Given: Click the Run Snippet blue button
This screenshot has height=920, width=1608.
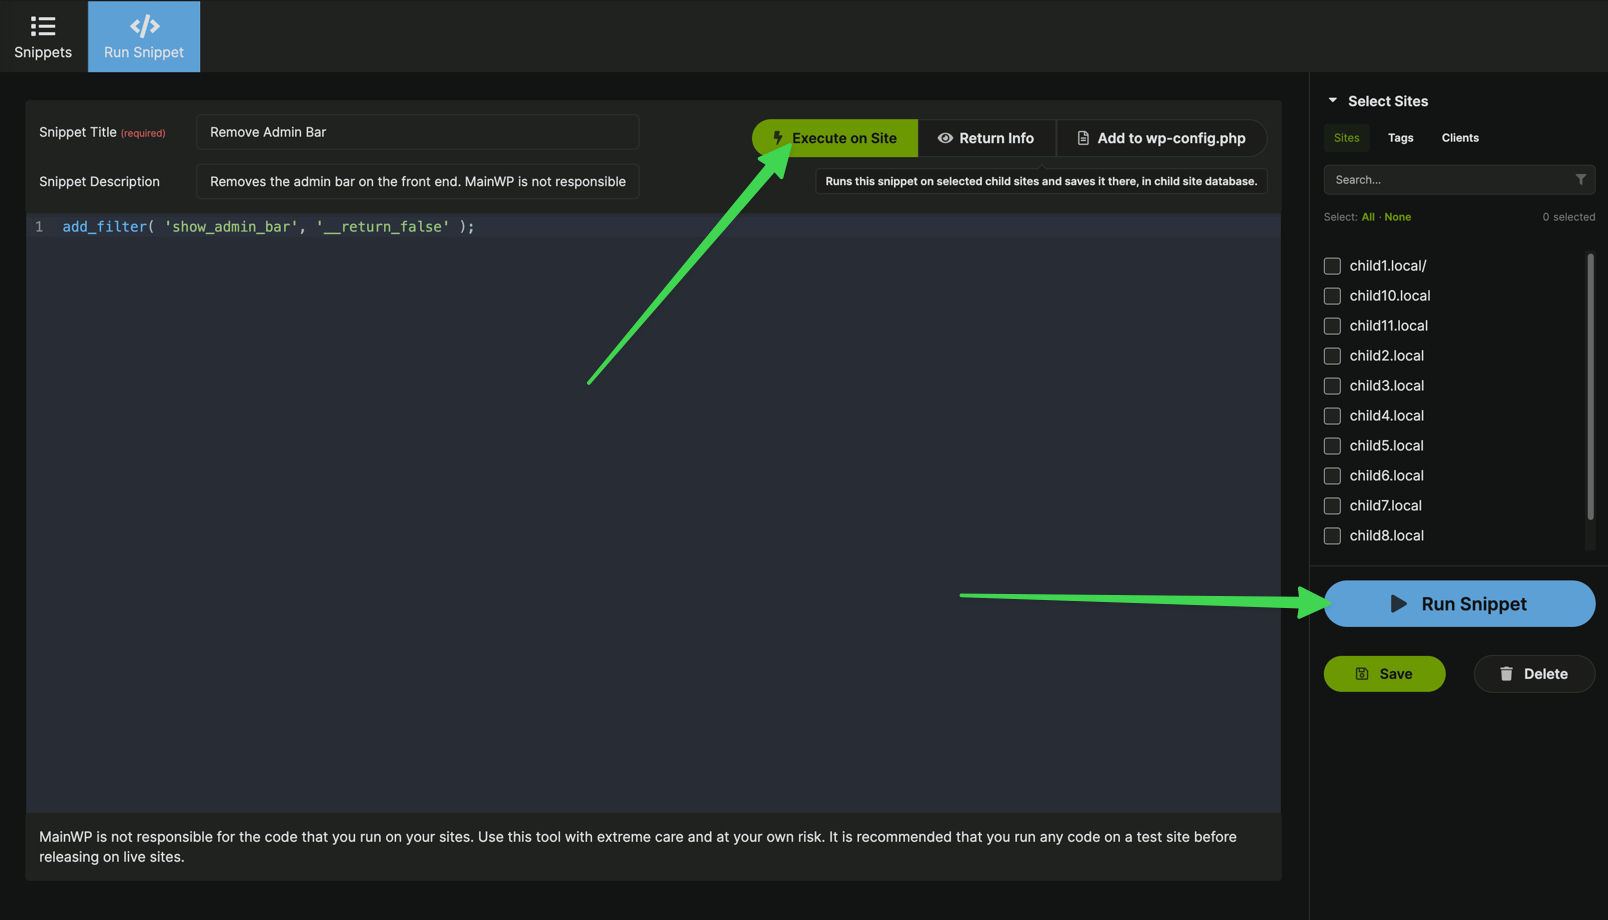Looking at the screenshot, I should click(x=1459, y=604).
